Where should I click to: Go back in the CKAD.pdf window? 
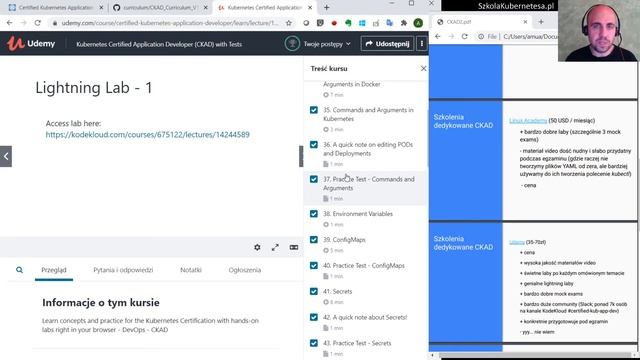(438, 36)
